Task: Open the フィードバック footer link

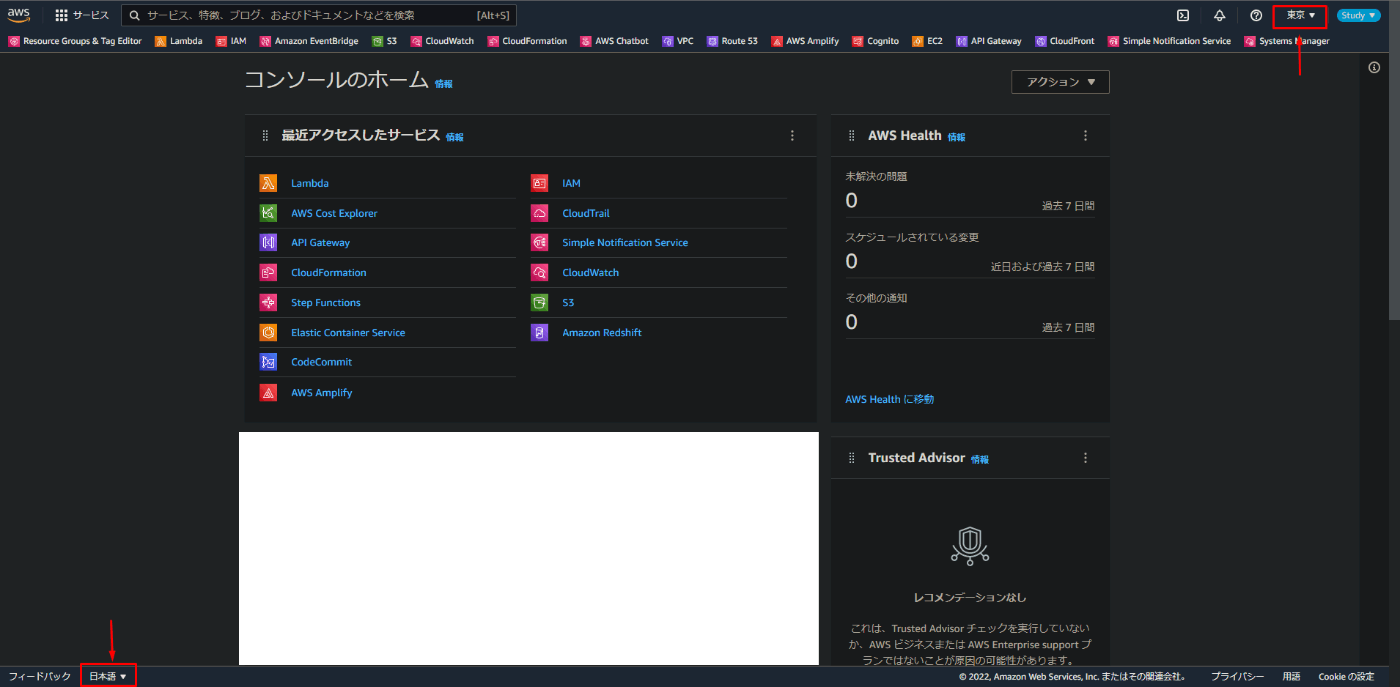Action: [x=40, y=676]
